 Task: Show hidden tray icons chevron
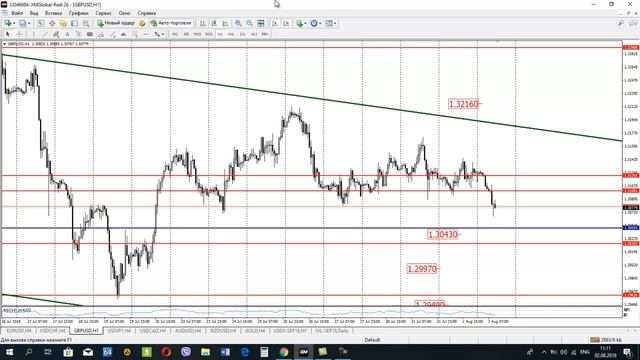(x=544, y=351)
